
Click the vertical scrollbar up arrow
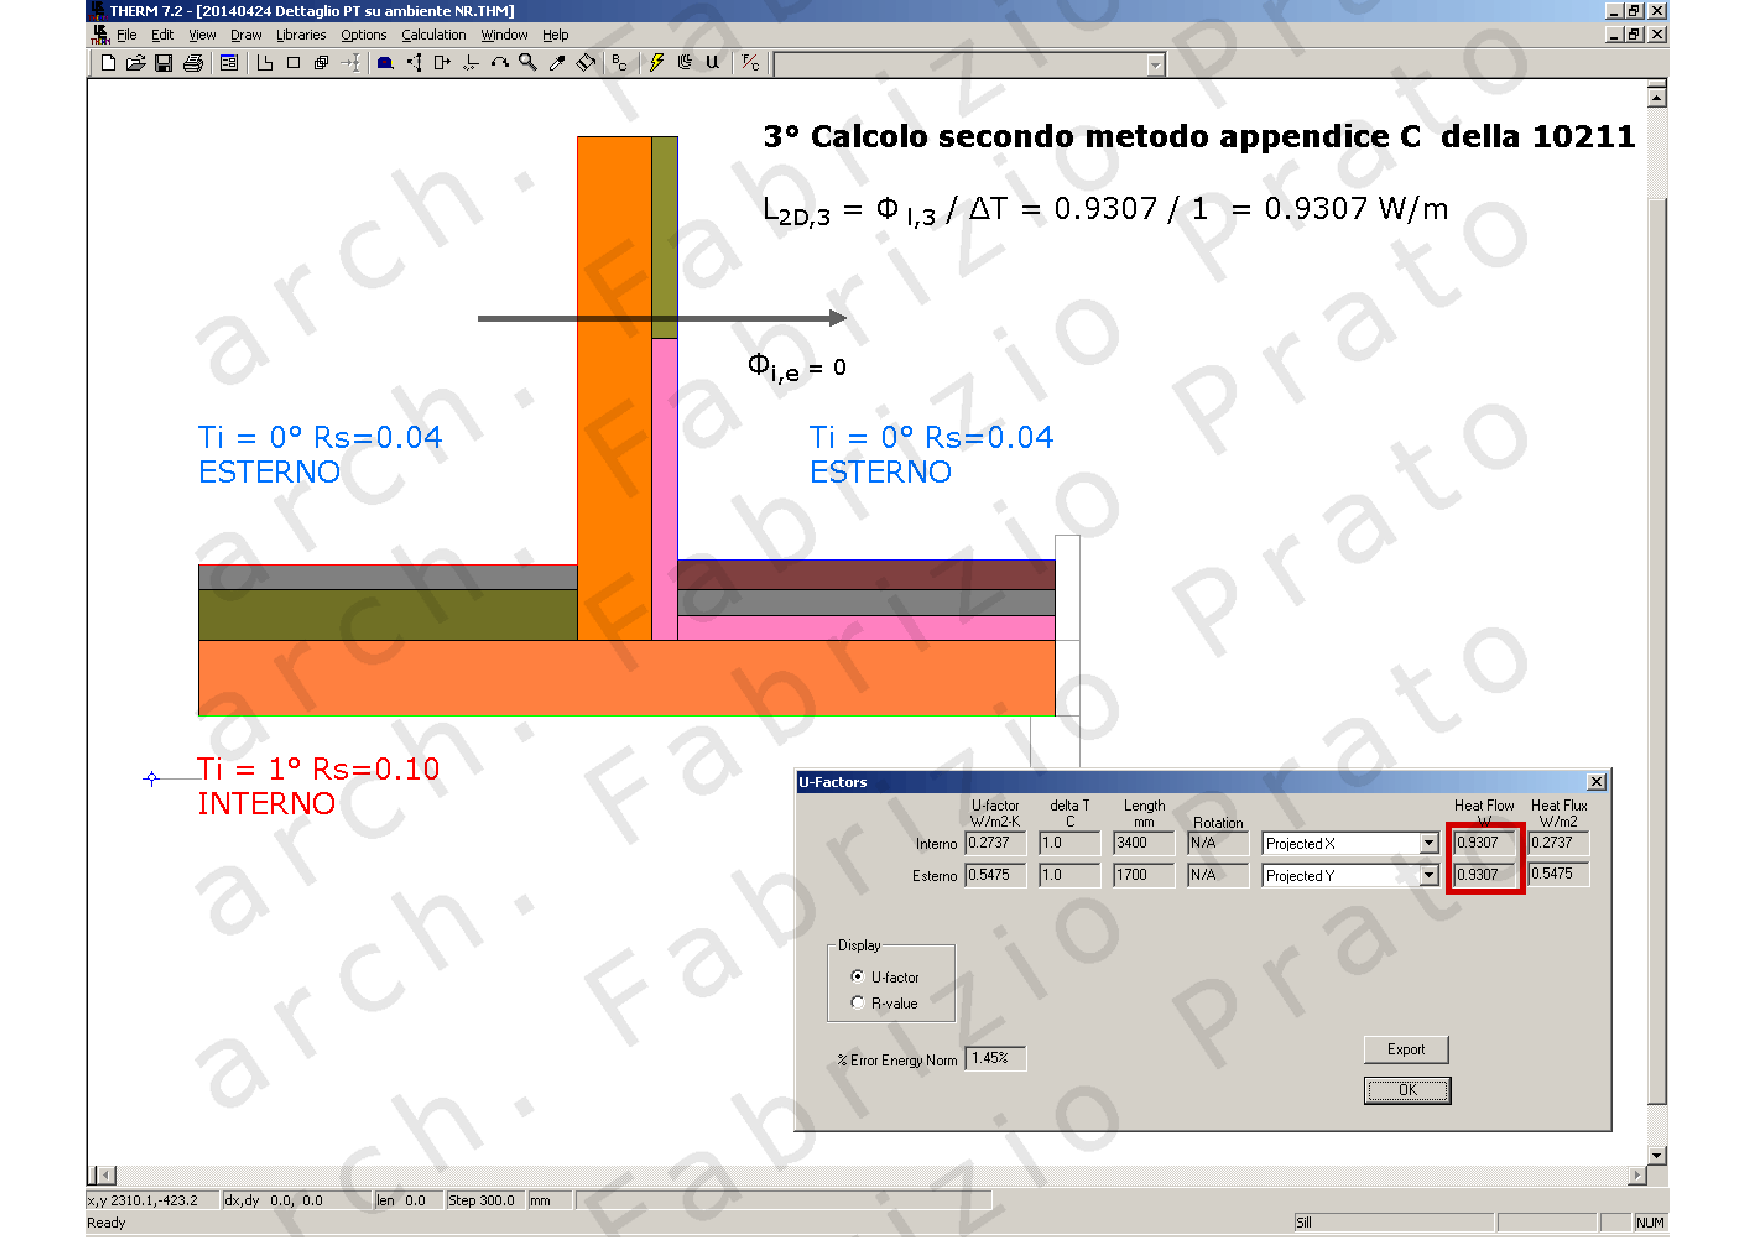pos(1657,98)
